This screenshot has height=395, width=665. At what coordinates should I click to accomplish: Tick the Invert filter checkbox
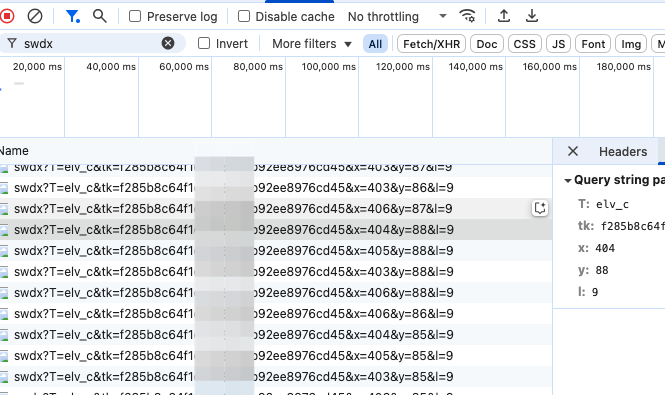coord(204,43)
